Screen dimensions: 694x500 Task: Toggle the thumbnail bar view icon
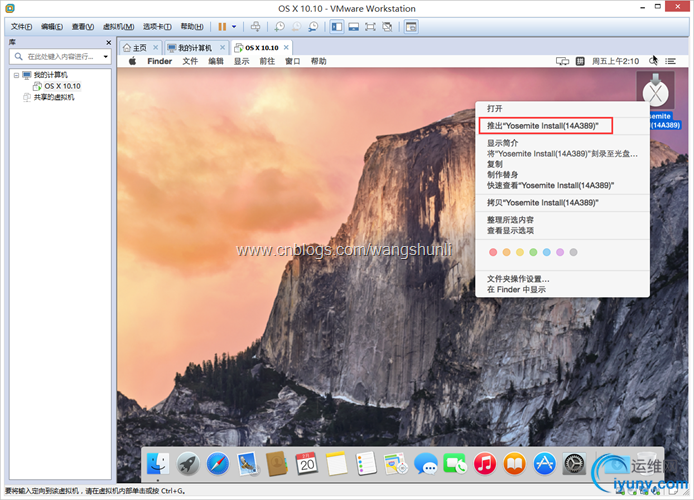[354, 27]
